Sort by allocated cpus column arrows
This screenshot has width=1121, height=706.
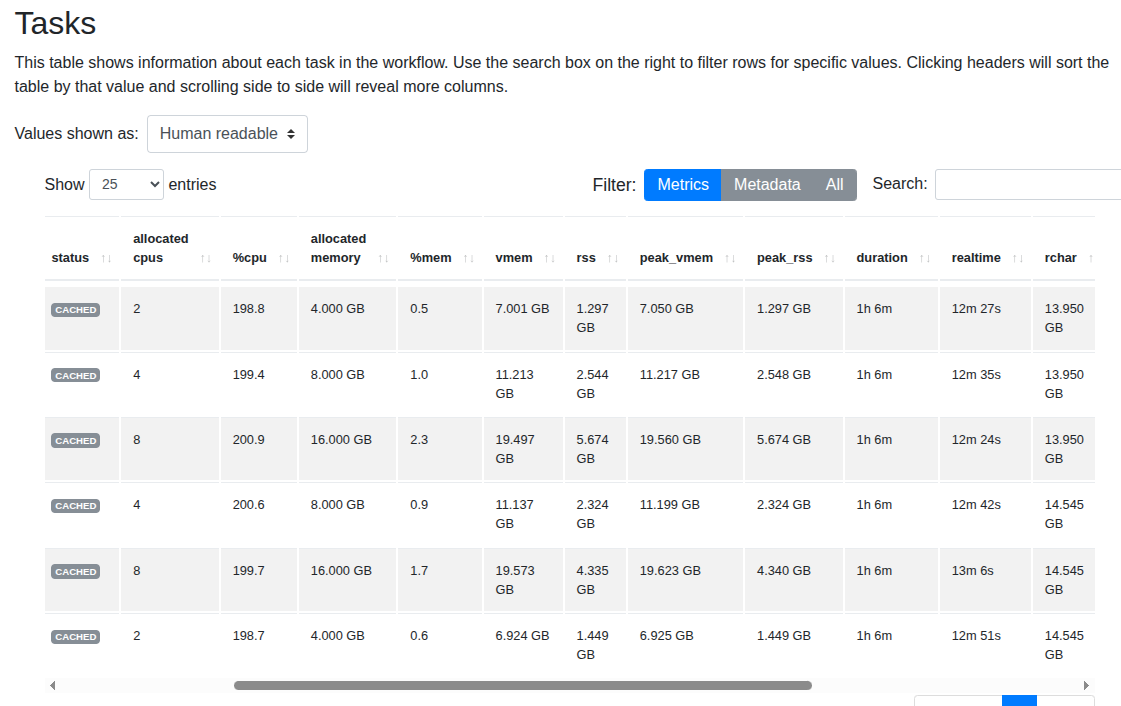point(206,258)
